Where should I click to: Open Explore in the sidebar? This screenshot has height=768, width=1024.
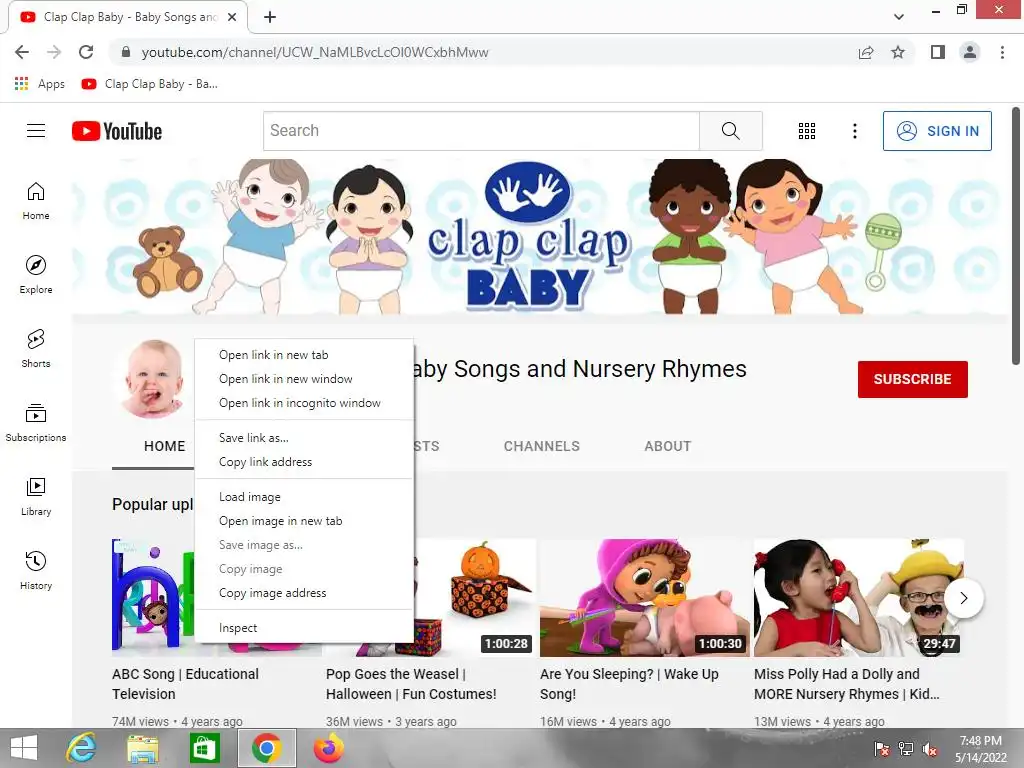coord(36,275)
